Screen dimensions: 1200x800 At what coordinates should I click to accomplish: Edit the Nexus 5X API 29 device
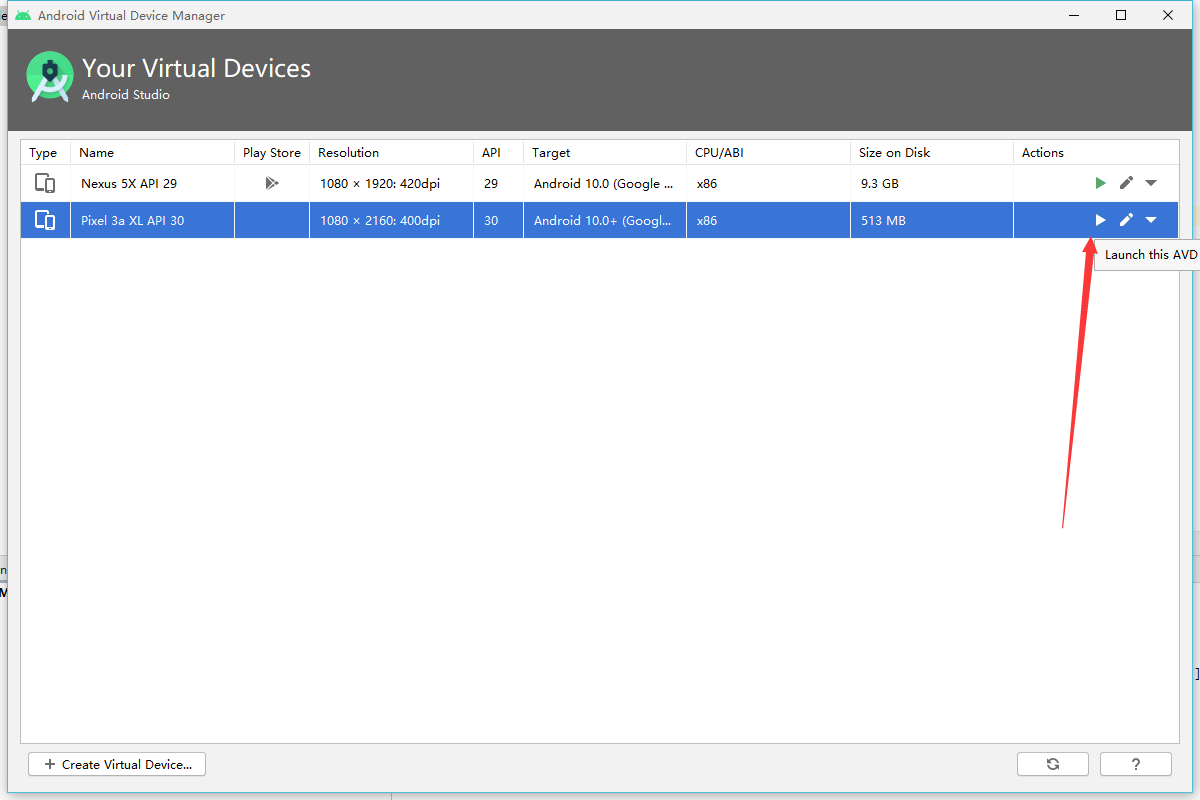[1126, 183]
